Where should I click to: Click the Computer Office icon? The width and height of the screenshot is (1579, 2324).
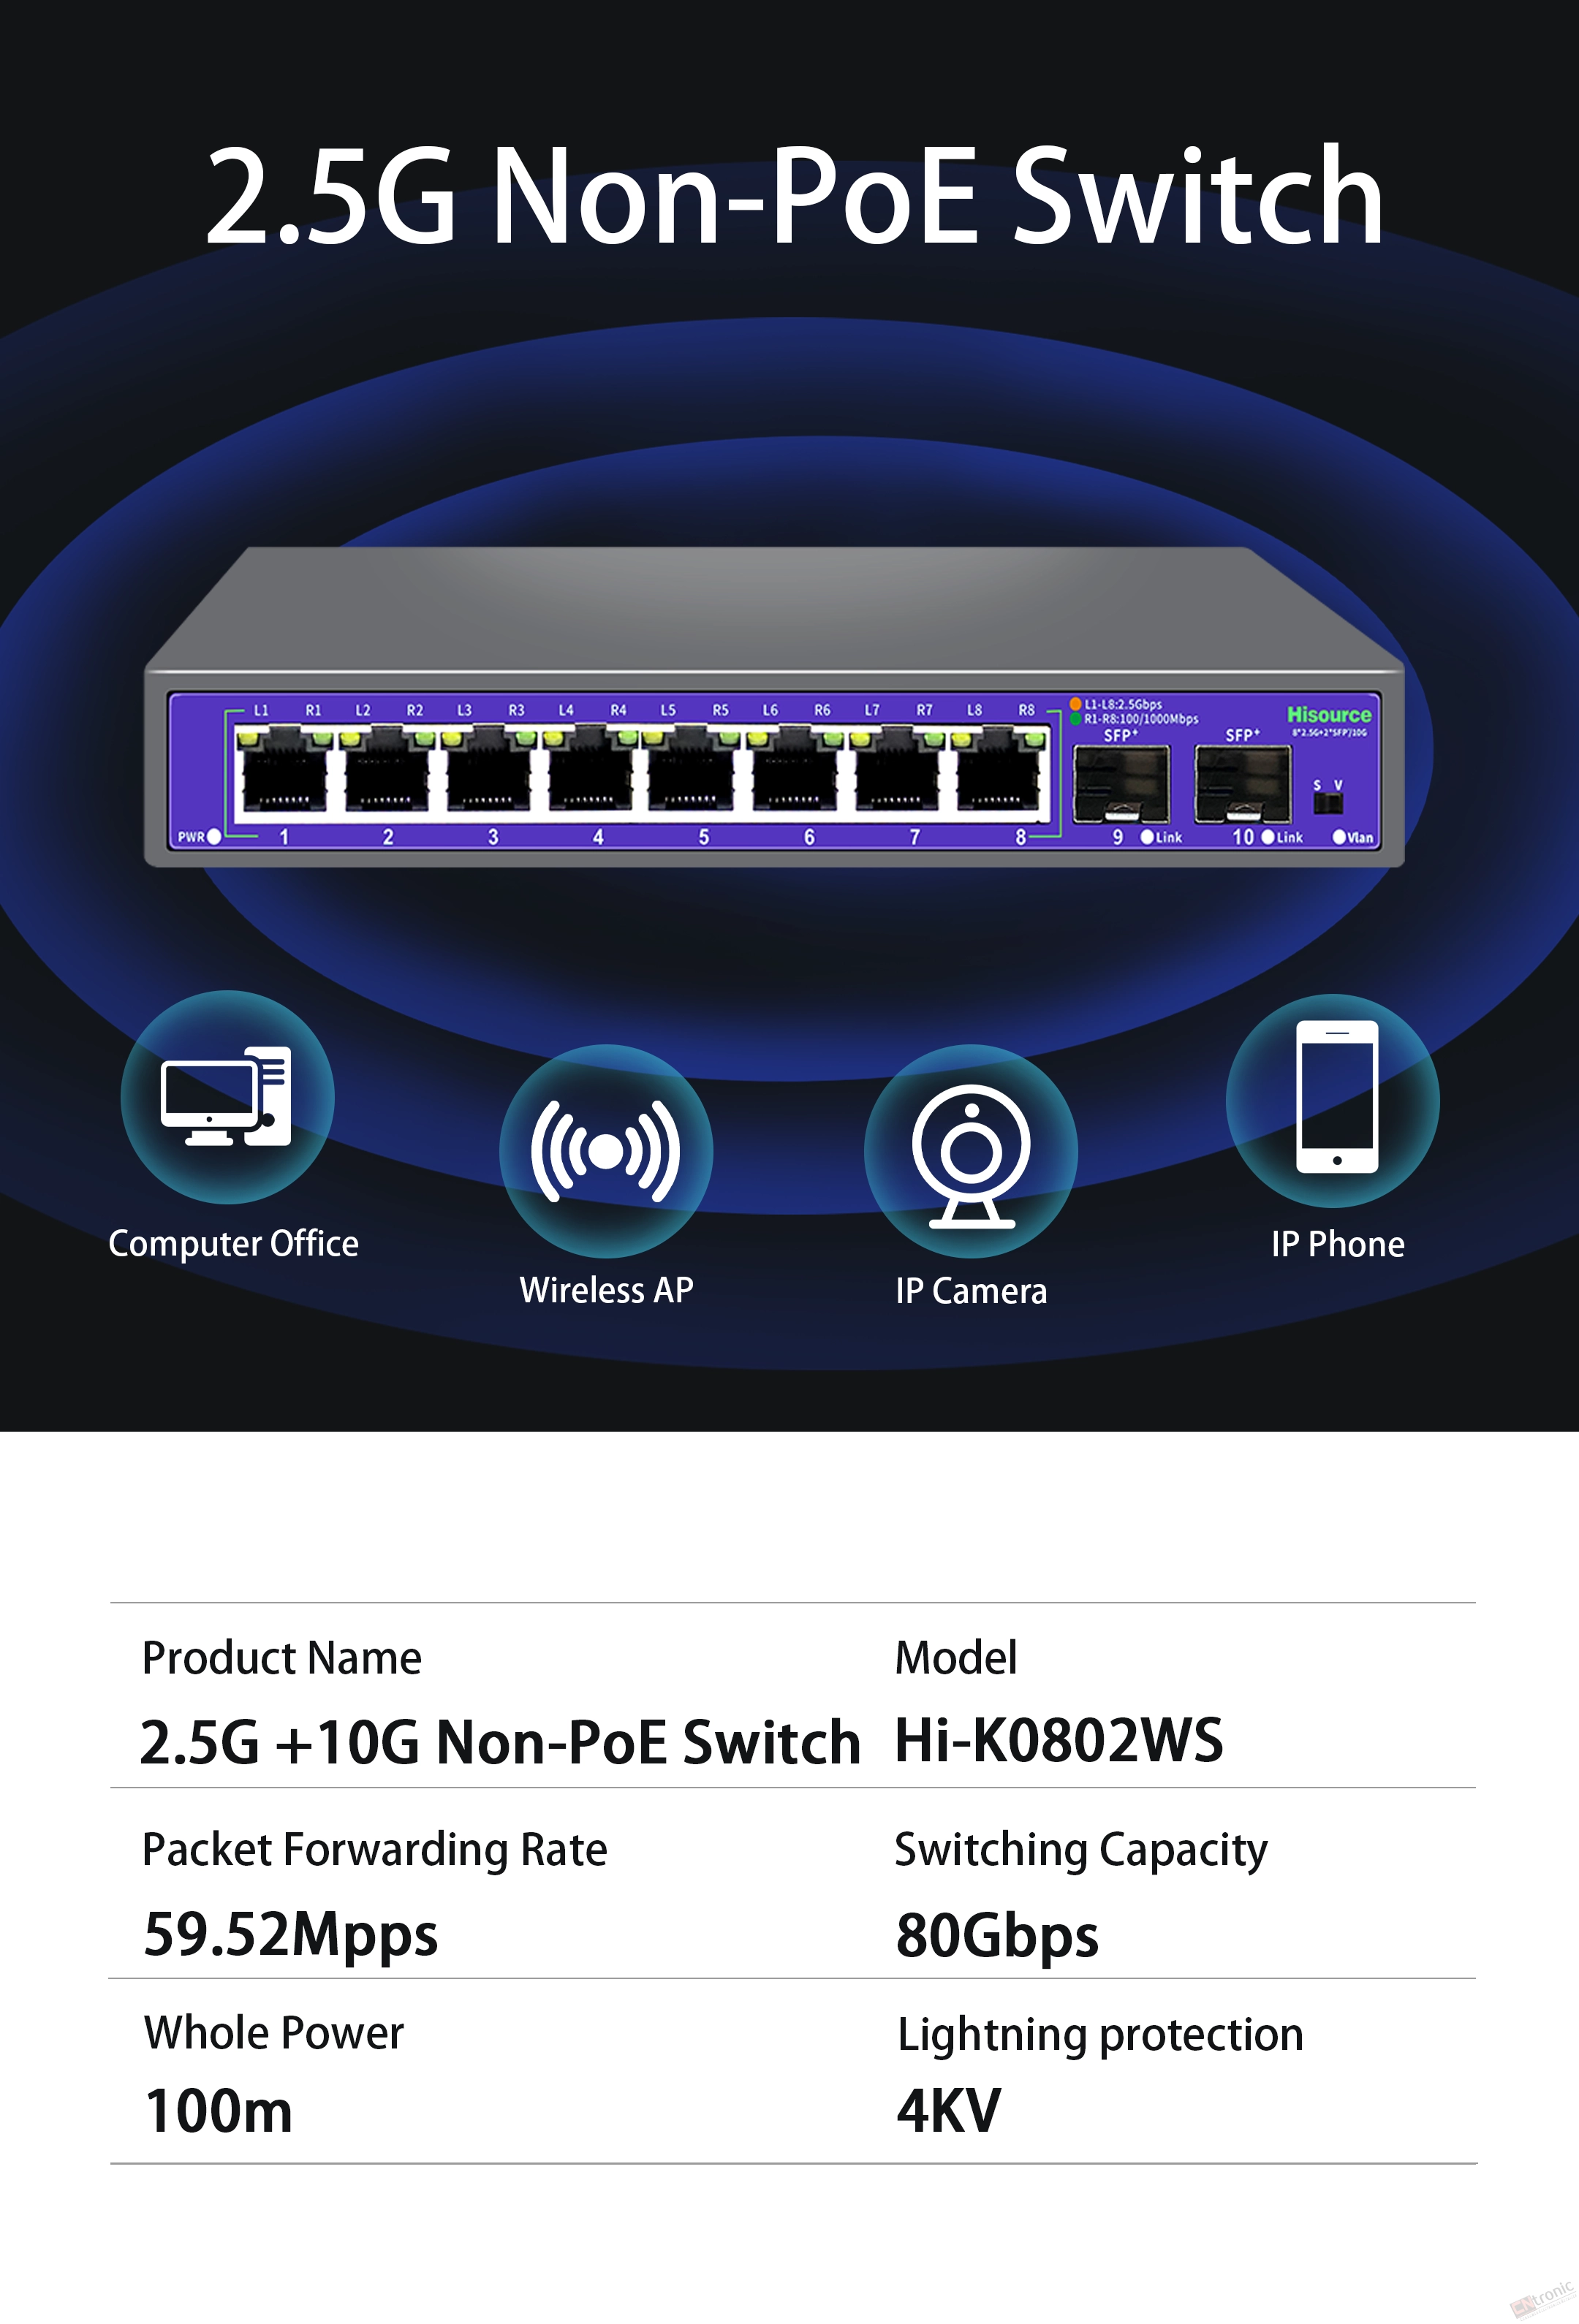(x=227, y=1096)
